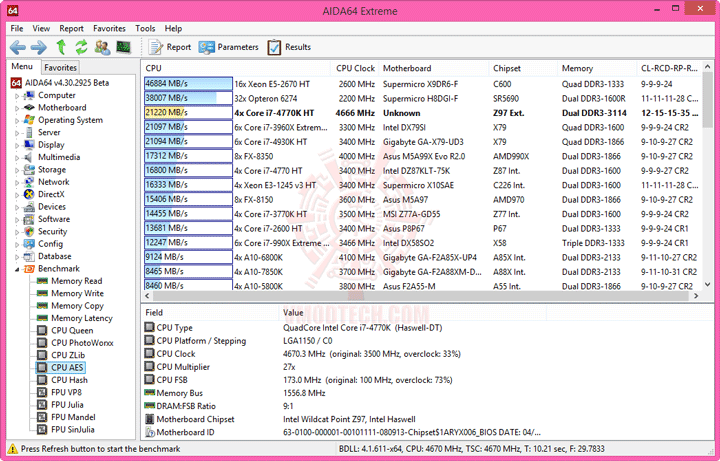Screen dimensions: 720x461
Task: Open the Report wizard
Action: 170,47
